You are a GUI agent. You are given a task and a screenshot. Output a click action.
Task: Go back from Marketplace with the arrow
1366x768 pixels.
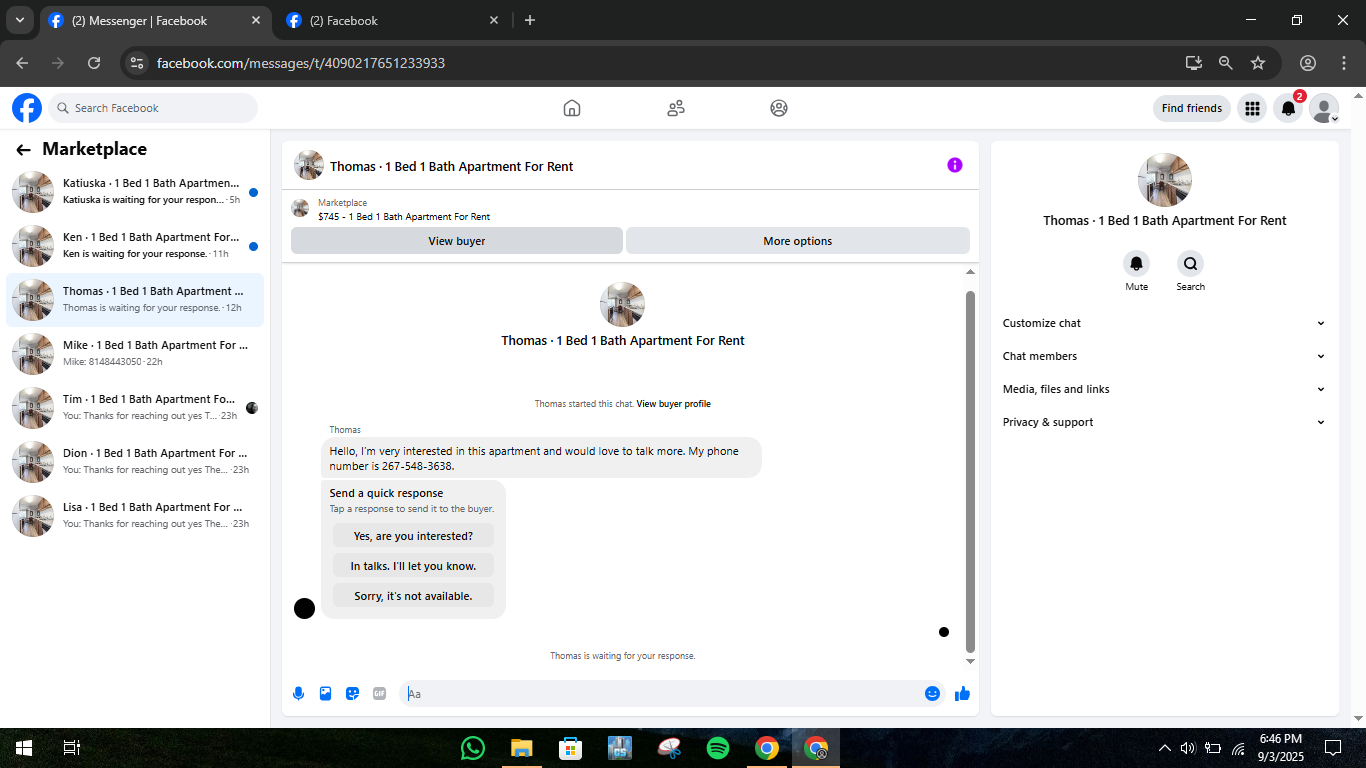click(23, 150)
